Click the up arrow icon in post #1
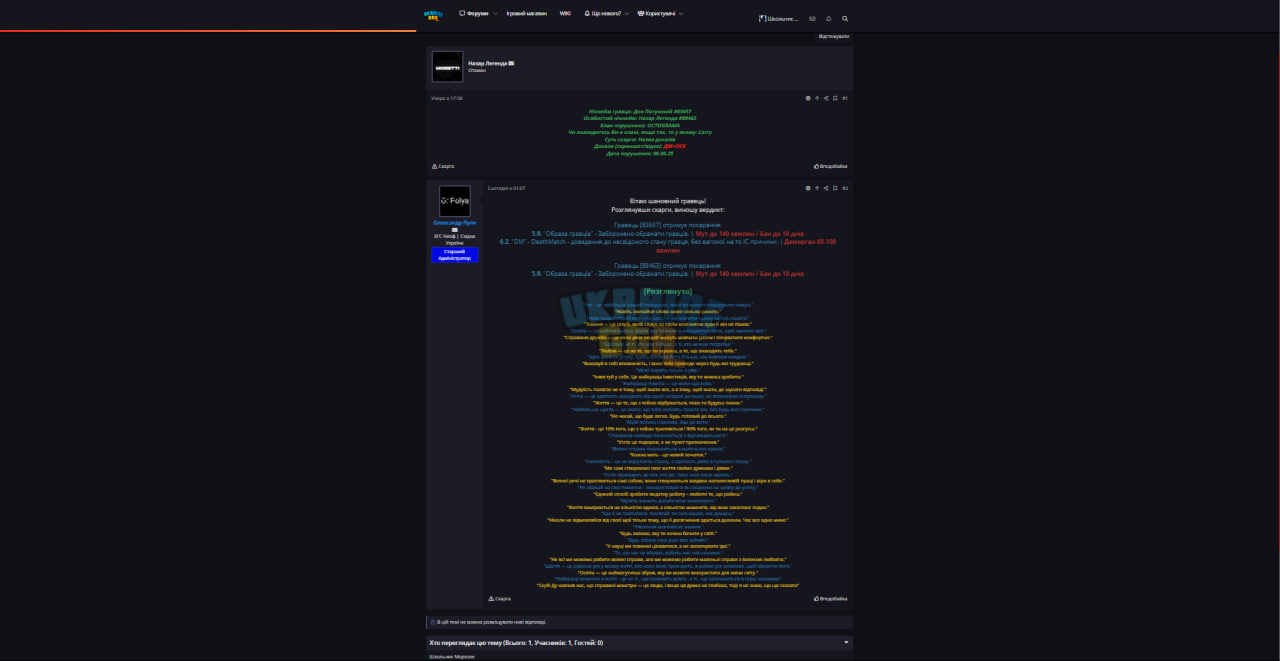1280x661 pixels. pos(817,98)
